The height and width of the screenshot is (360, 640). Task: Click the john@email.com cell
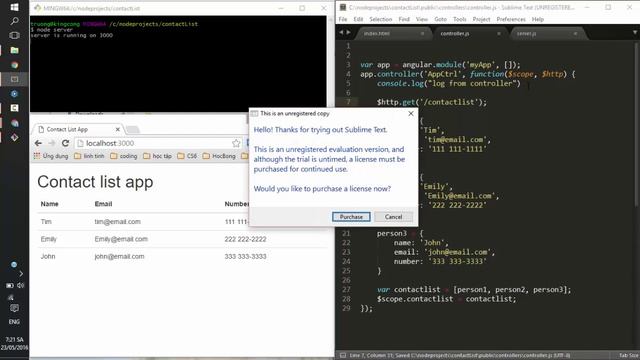[x=119, y=256]
